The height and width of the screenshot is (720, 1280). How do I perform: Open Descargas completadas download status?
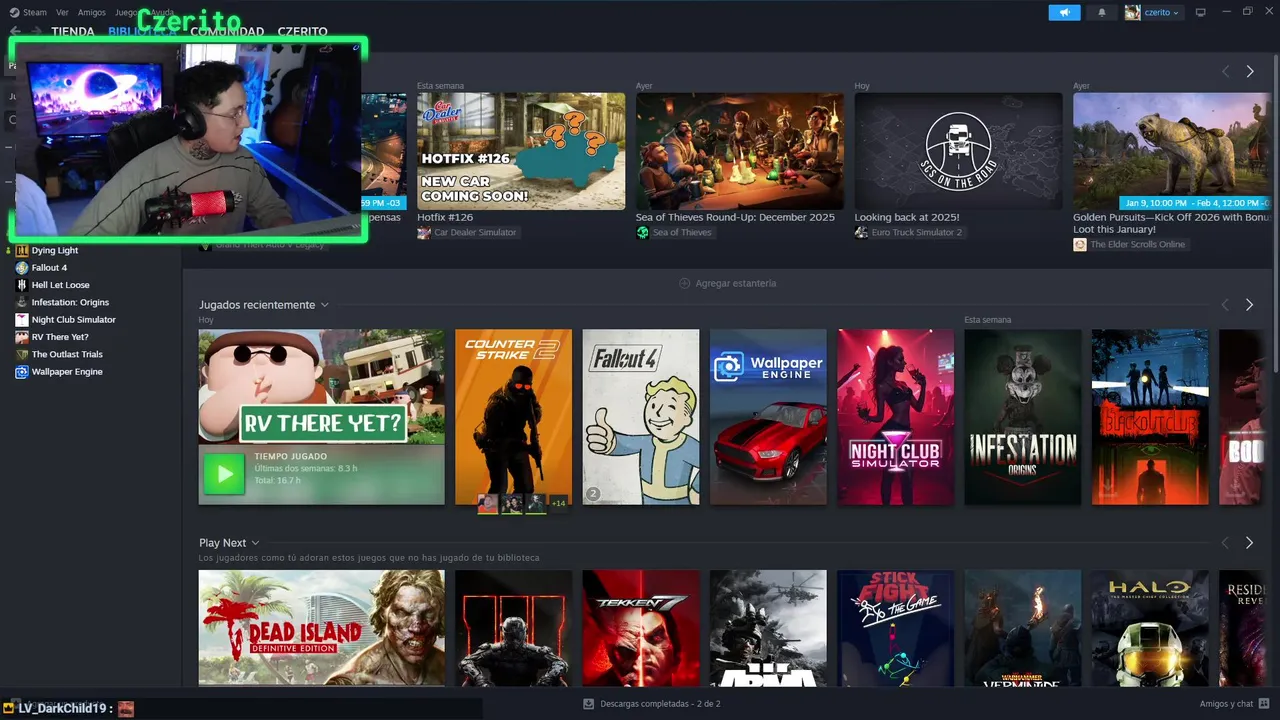(660, 704)
